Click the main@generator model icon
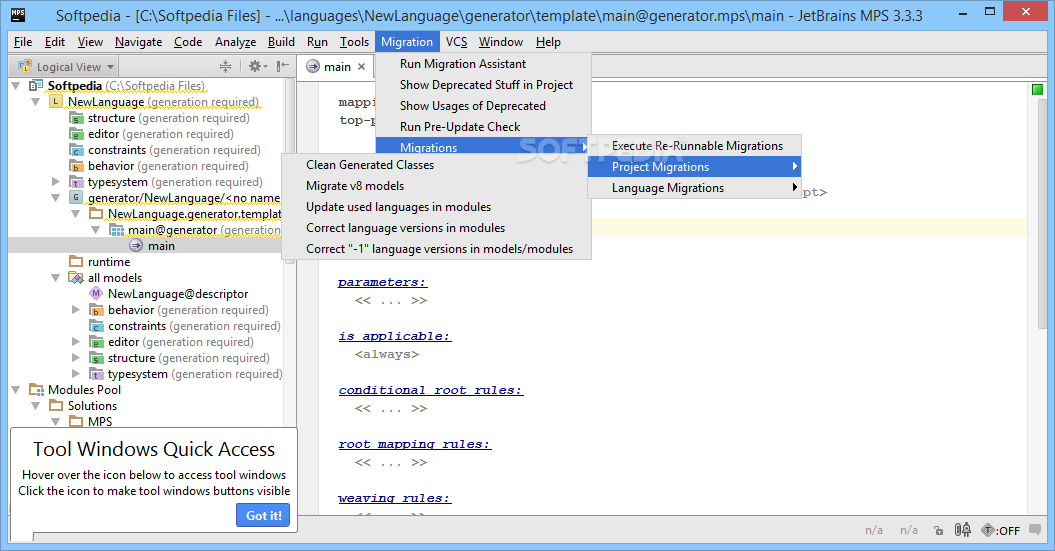This screenshot has height=551, width=1055. coord(116,230)
